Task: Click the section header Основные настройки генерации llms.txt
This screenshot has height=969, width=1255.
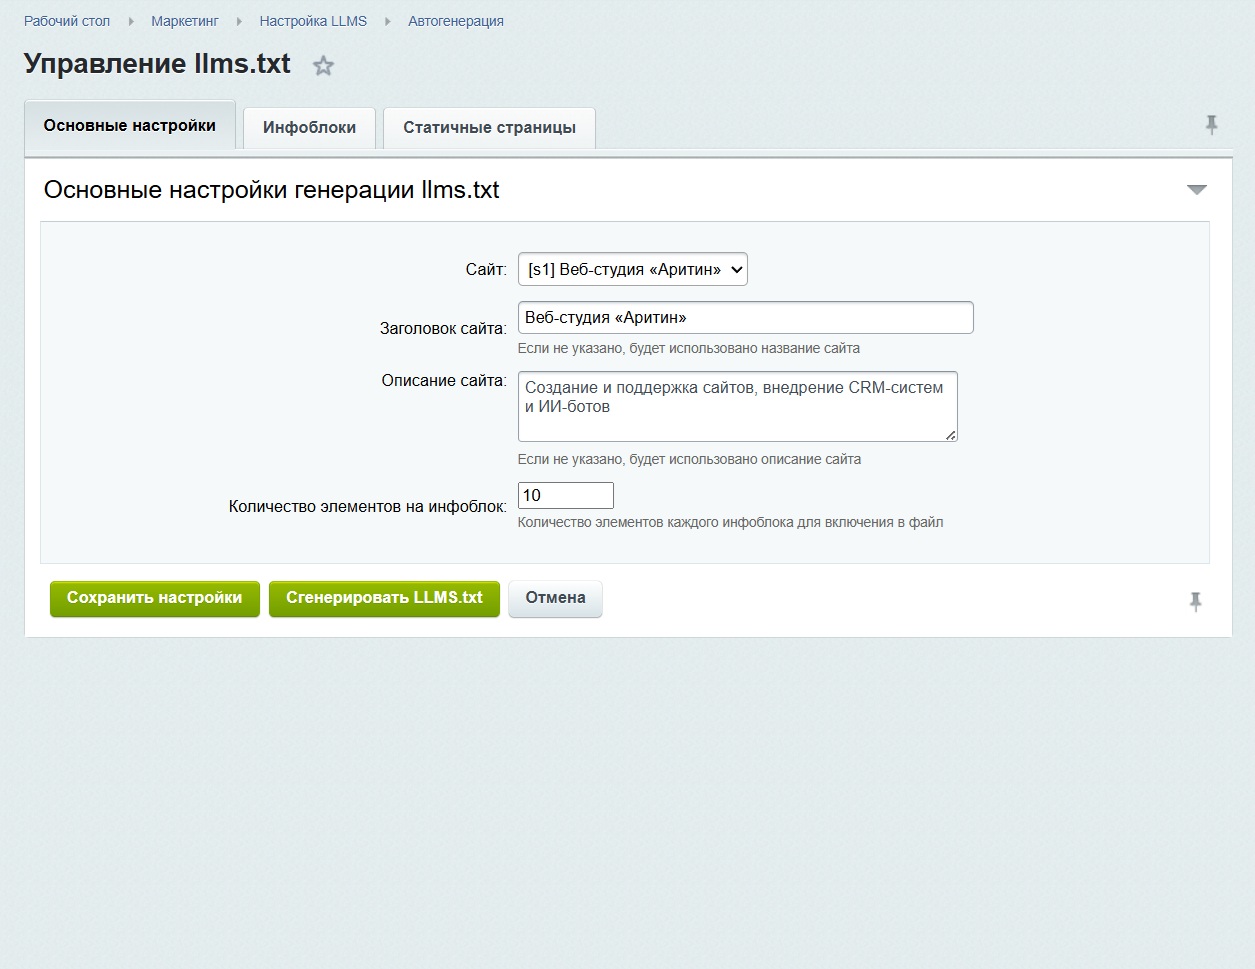Action: click(270, 190)
